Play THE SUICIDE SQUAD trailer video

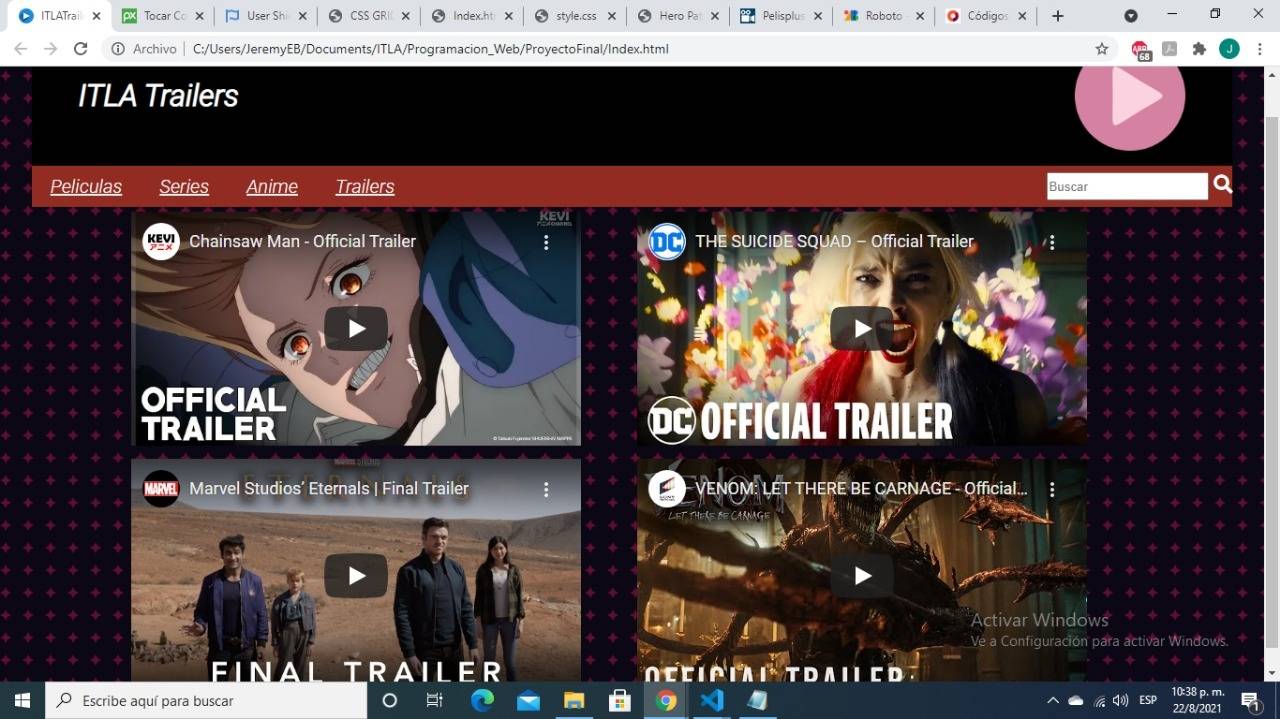pyautogui.click(x=862, y=329)
